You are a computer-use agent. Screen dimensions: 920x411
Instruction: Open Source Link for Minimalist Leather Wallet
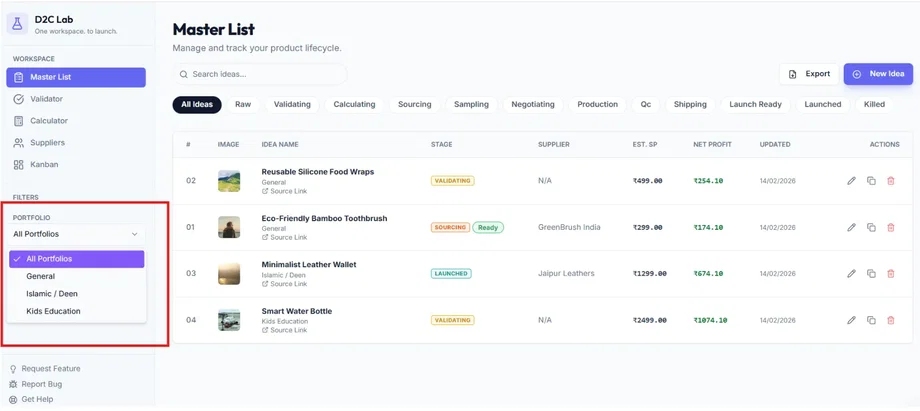coord(288,284)
